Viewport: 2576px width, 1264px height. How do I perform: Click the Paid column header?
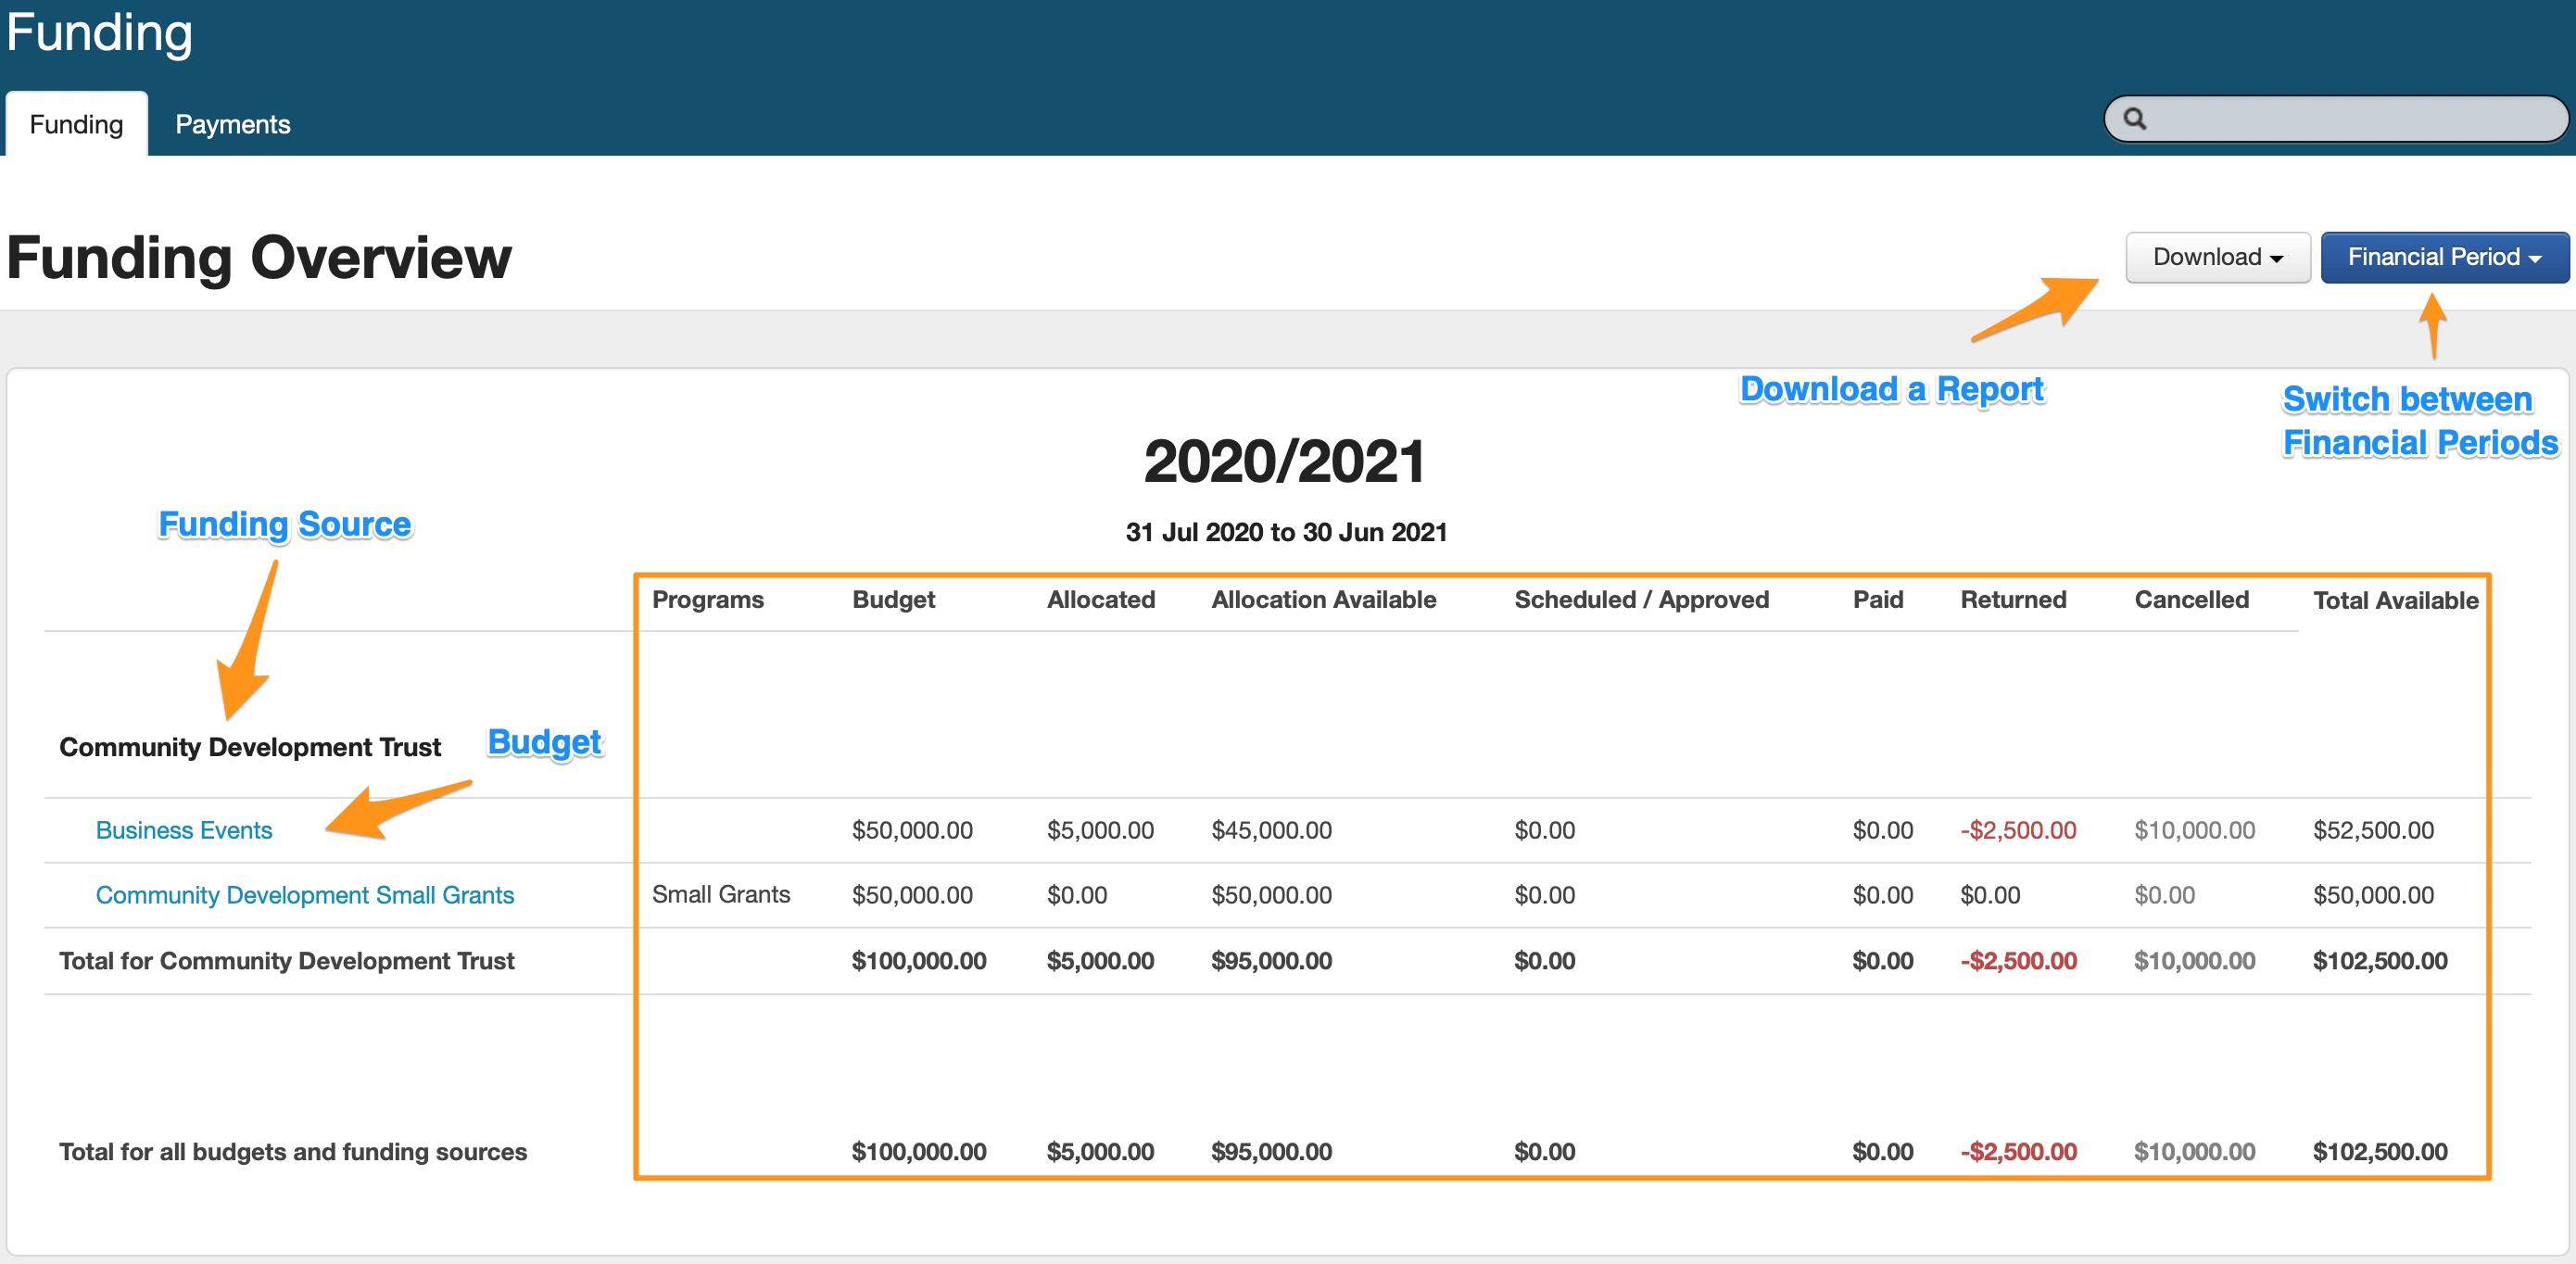pos(1877,599)
